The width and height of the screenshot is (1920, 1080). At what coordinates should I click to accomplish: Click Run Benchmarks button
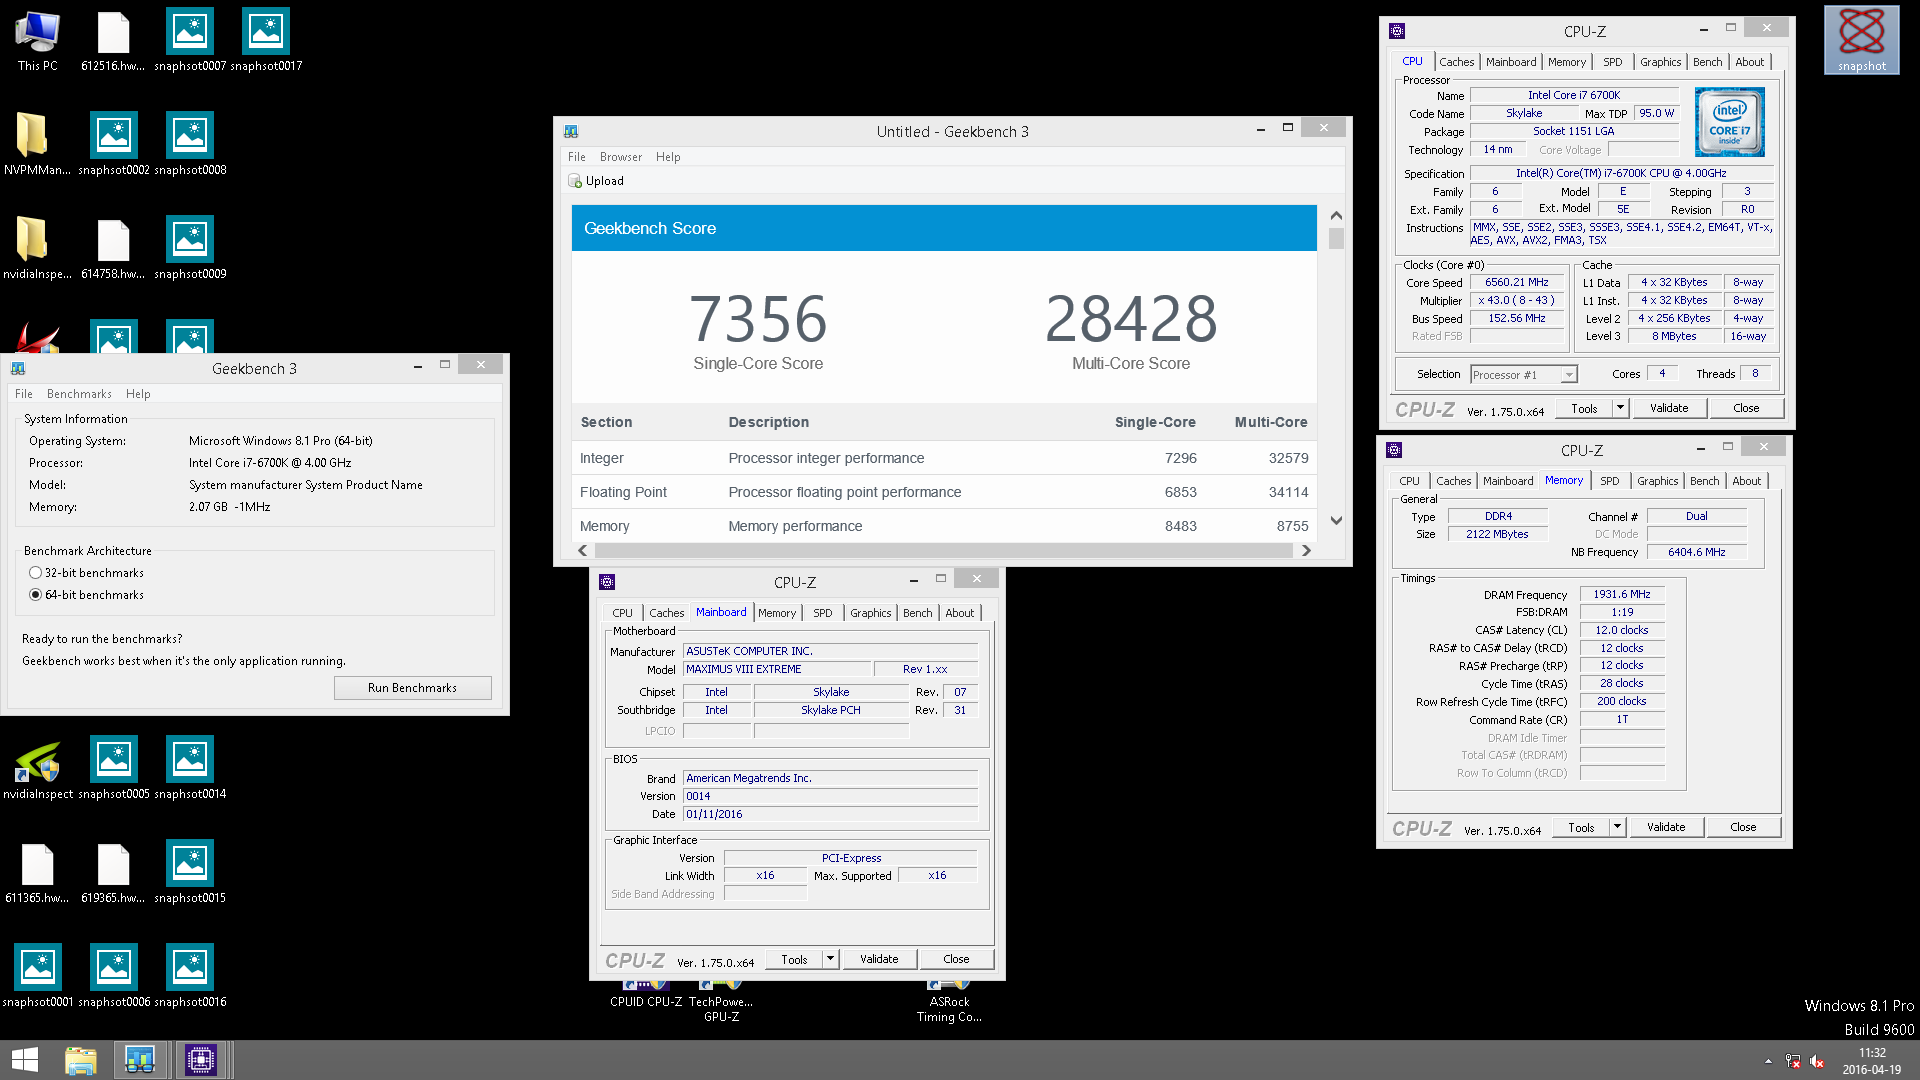[413, 688]
